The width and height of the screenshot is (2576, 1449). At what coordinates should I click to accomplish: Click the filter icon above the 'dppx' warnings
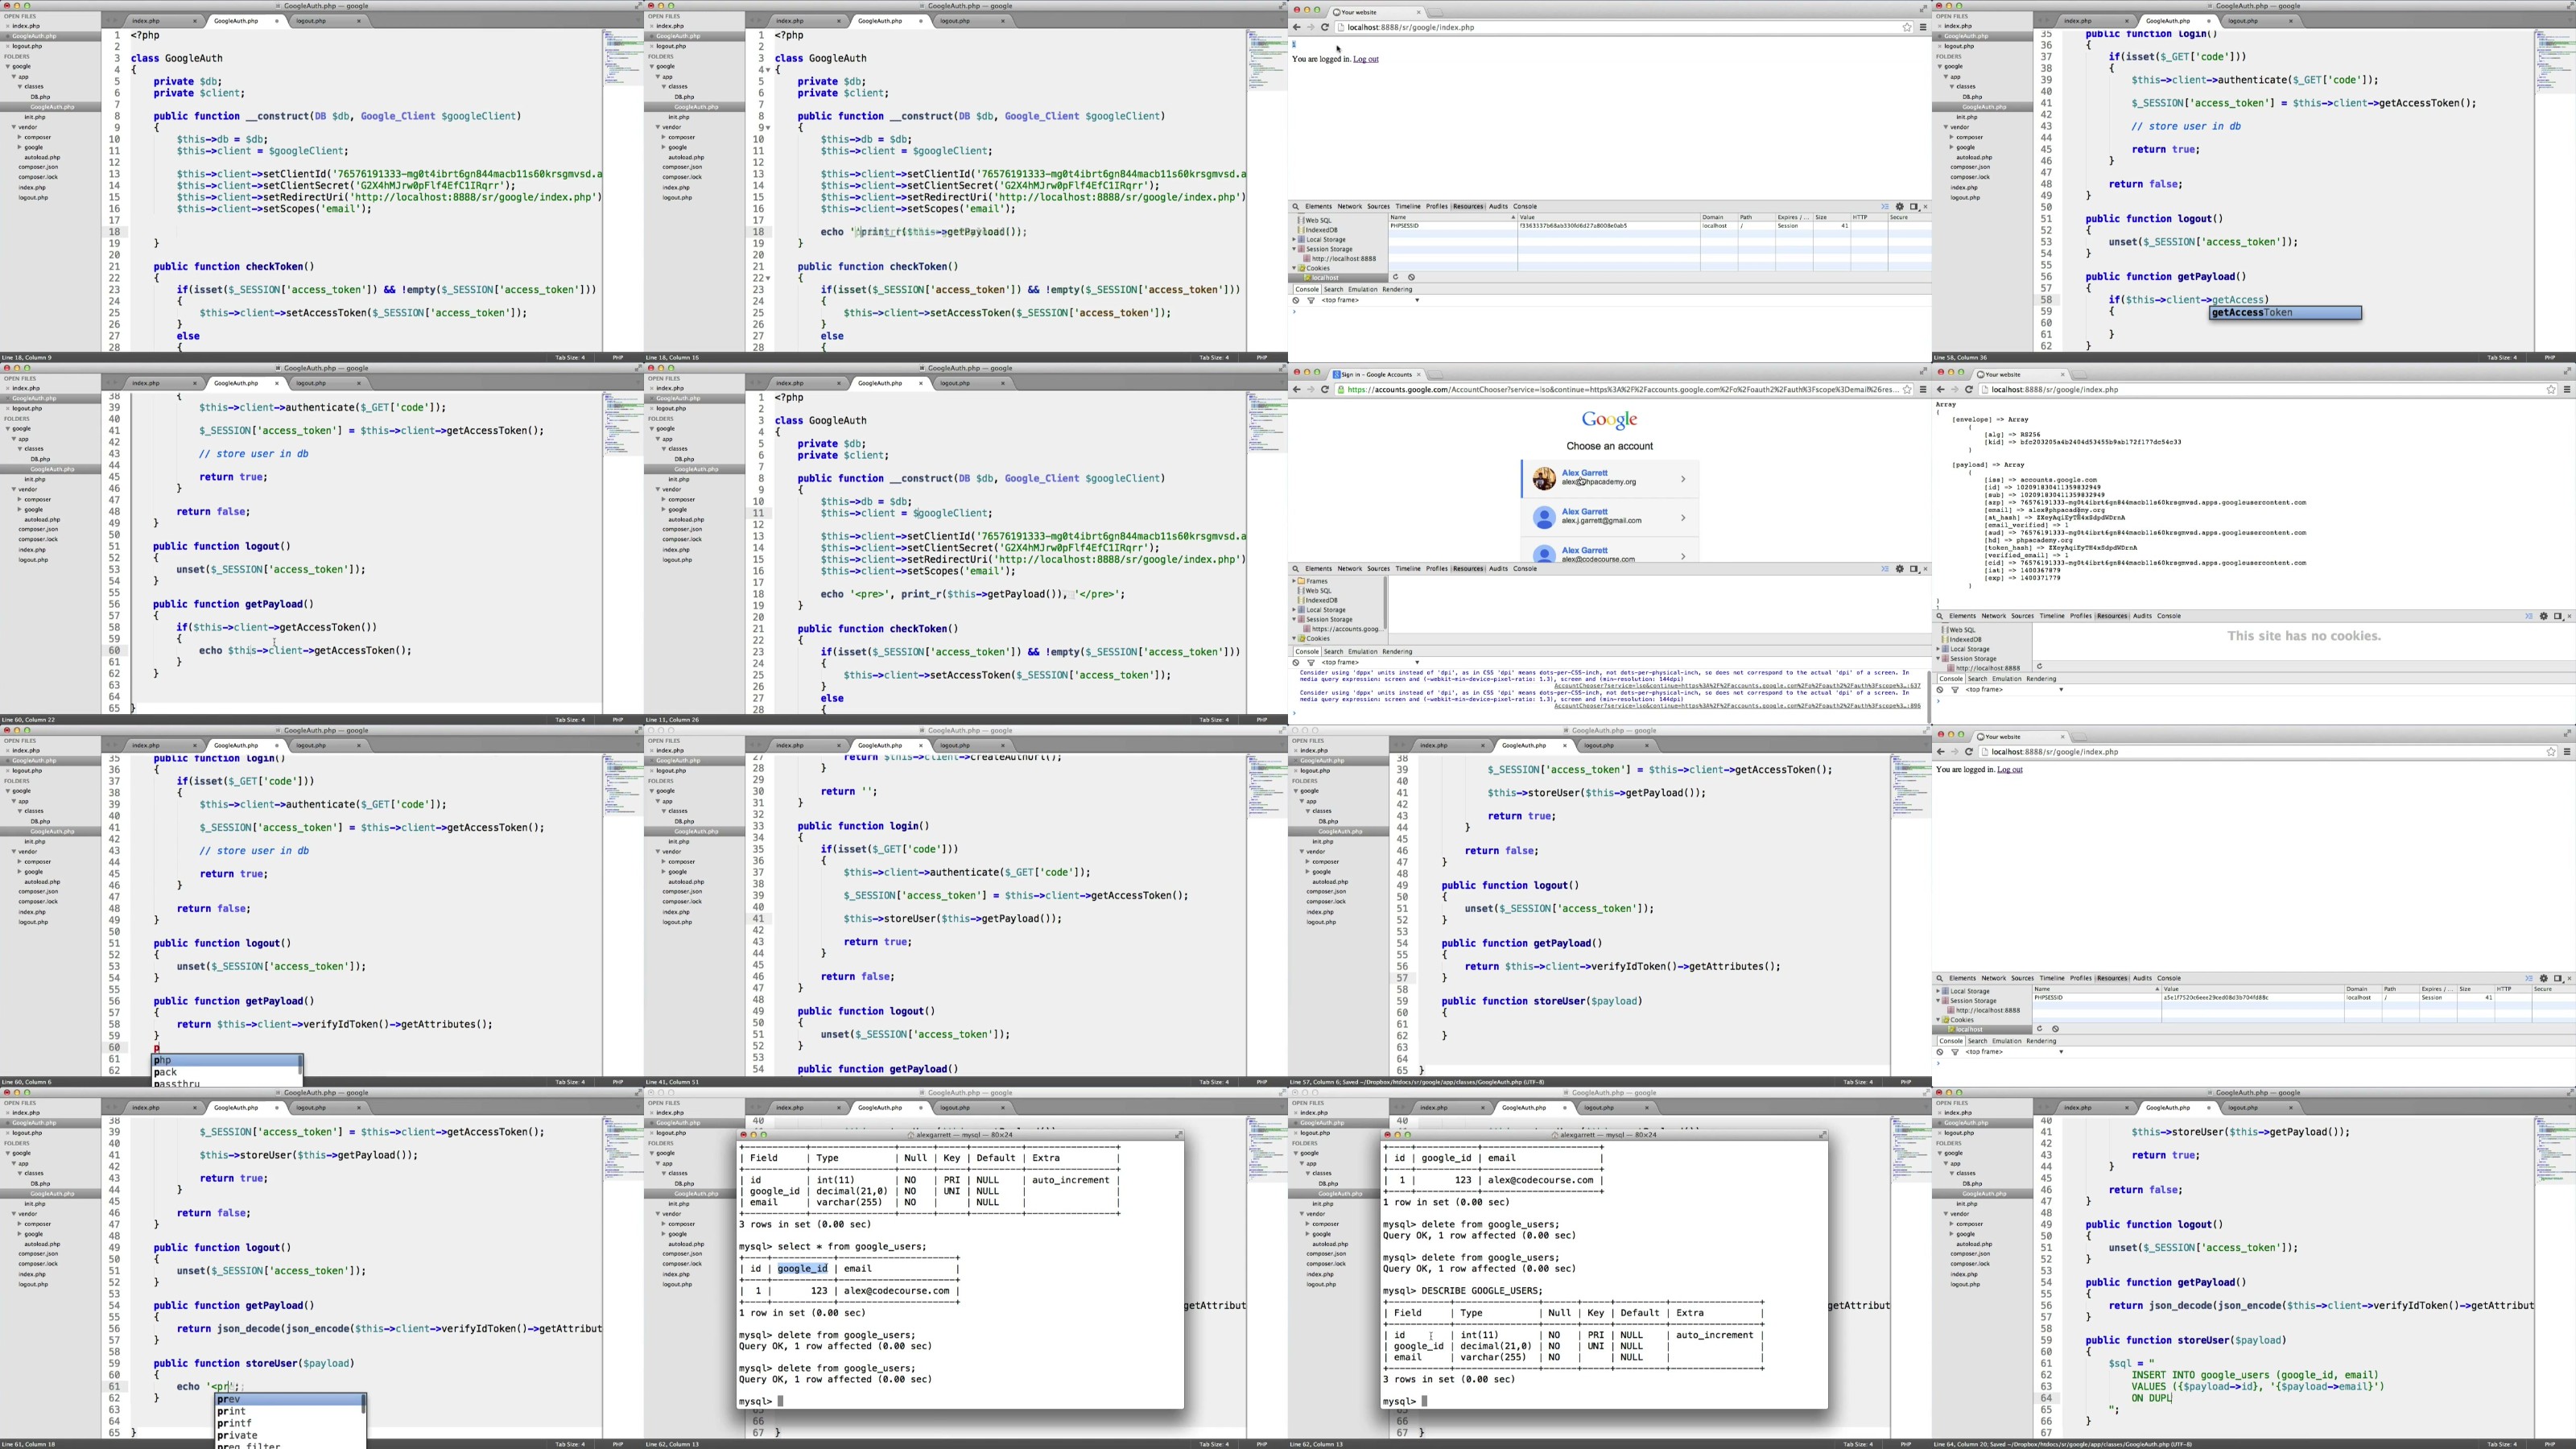[1311, 663]
